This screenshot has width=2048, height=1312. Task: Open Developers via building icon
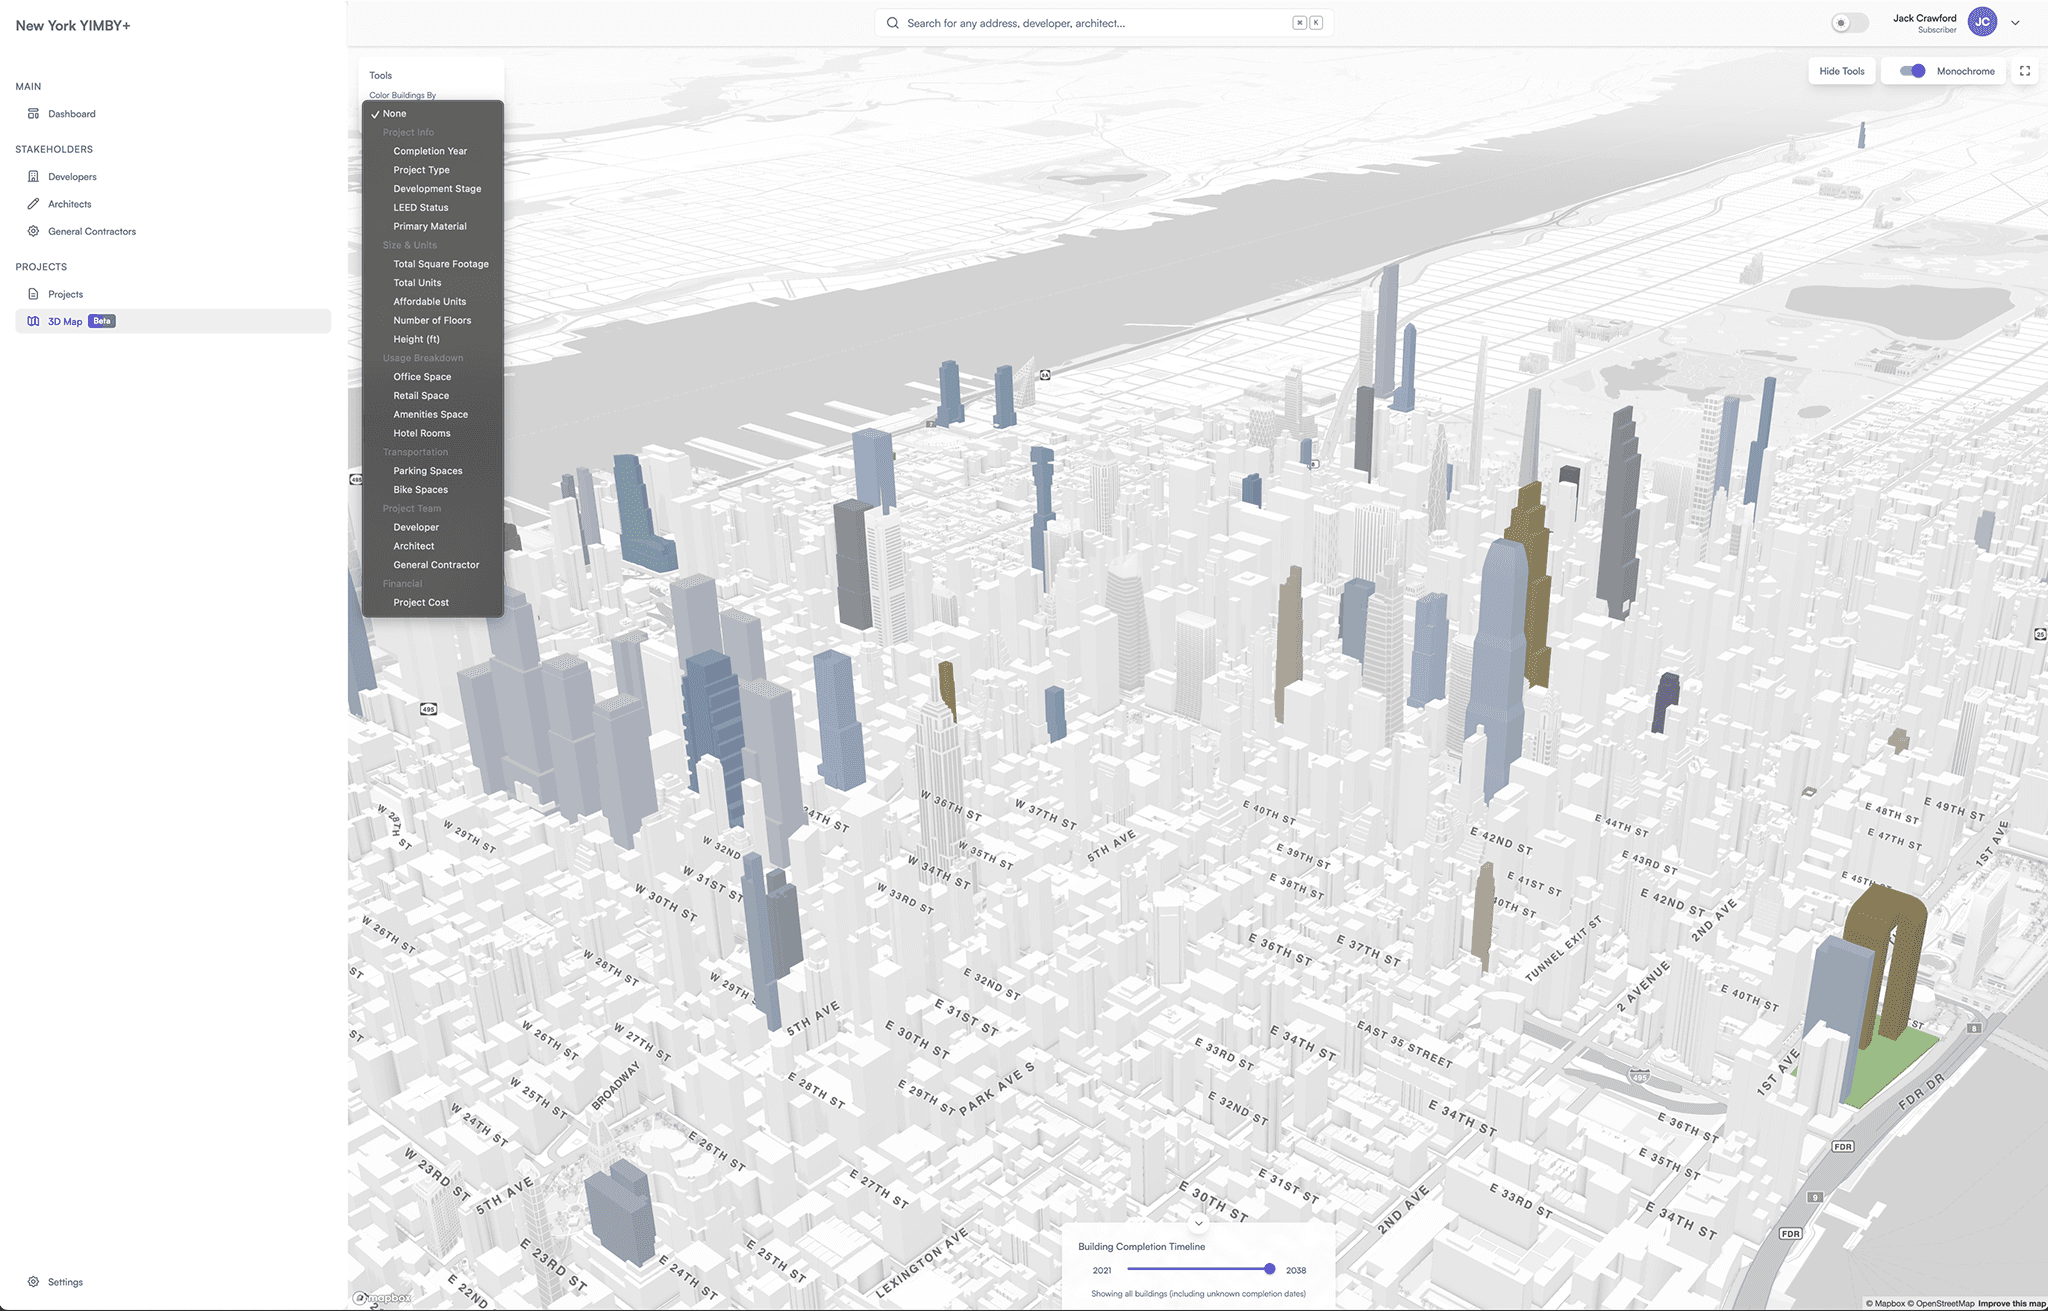[33, 177]
